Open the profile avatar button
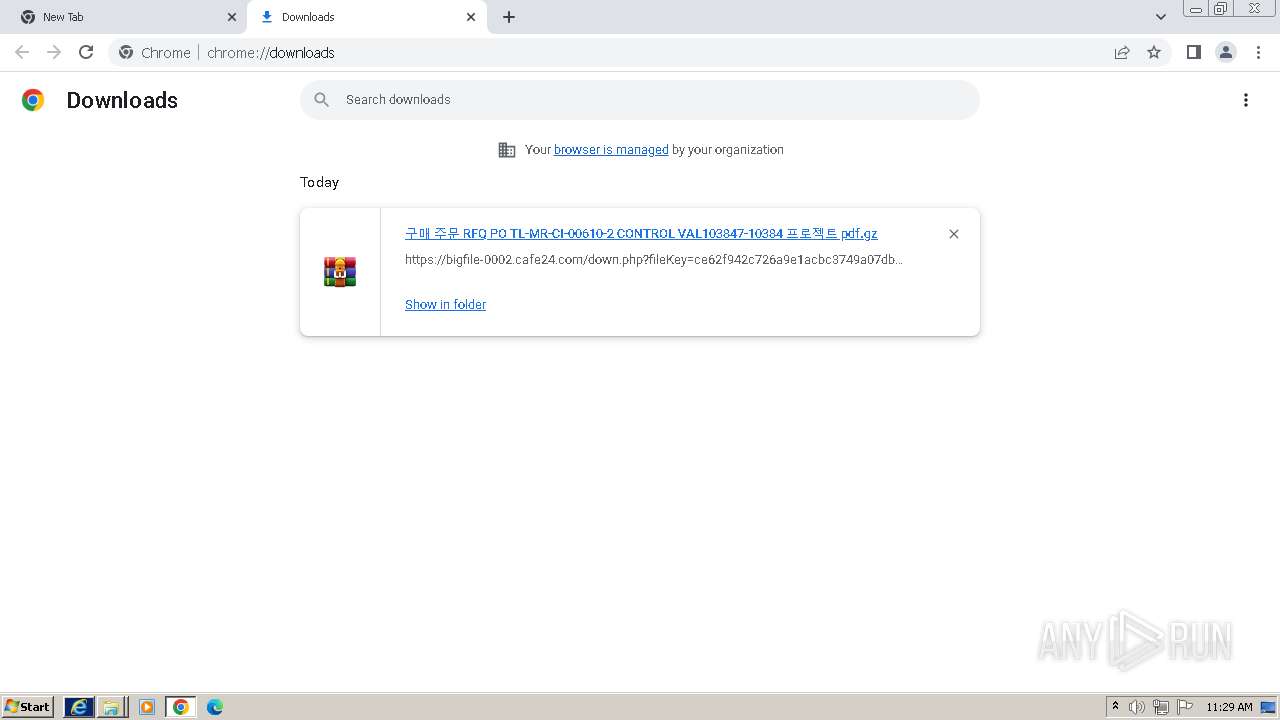 pyautogui.click(x=1226, y=52)
